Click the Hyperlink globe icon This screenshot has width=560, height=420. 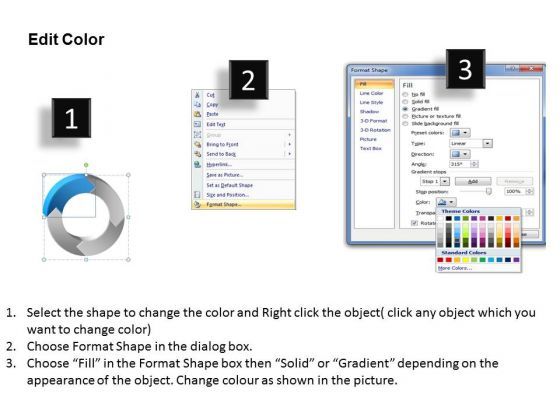[x=197, y=164]
